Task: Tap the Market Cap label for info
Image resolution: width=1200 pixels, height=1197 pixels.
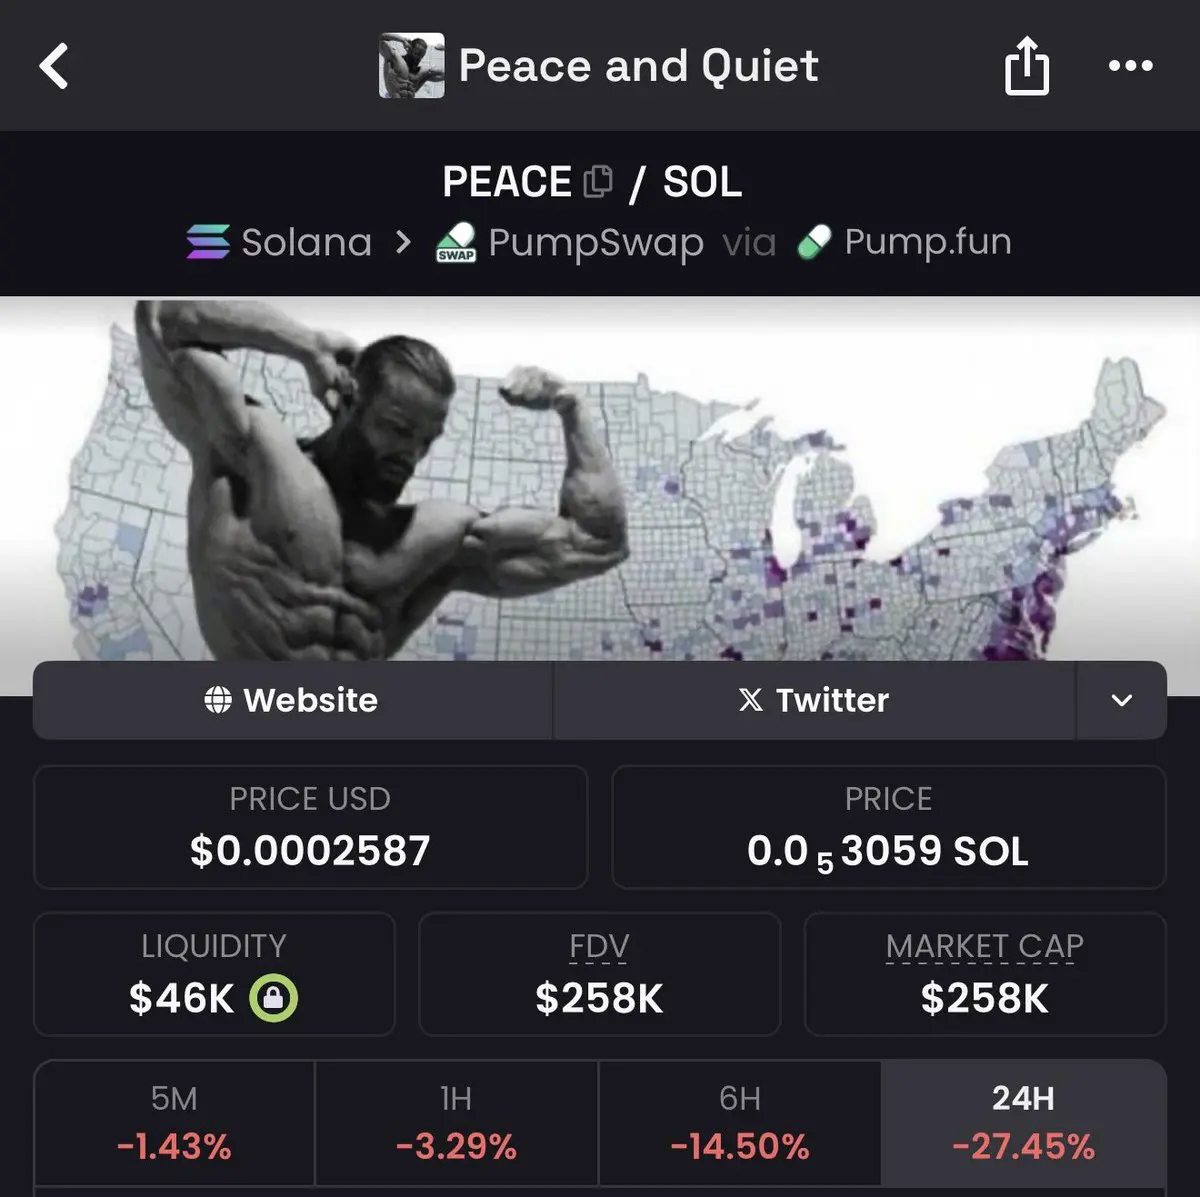Action: [985, 946]
